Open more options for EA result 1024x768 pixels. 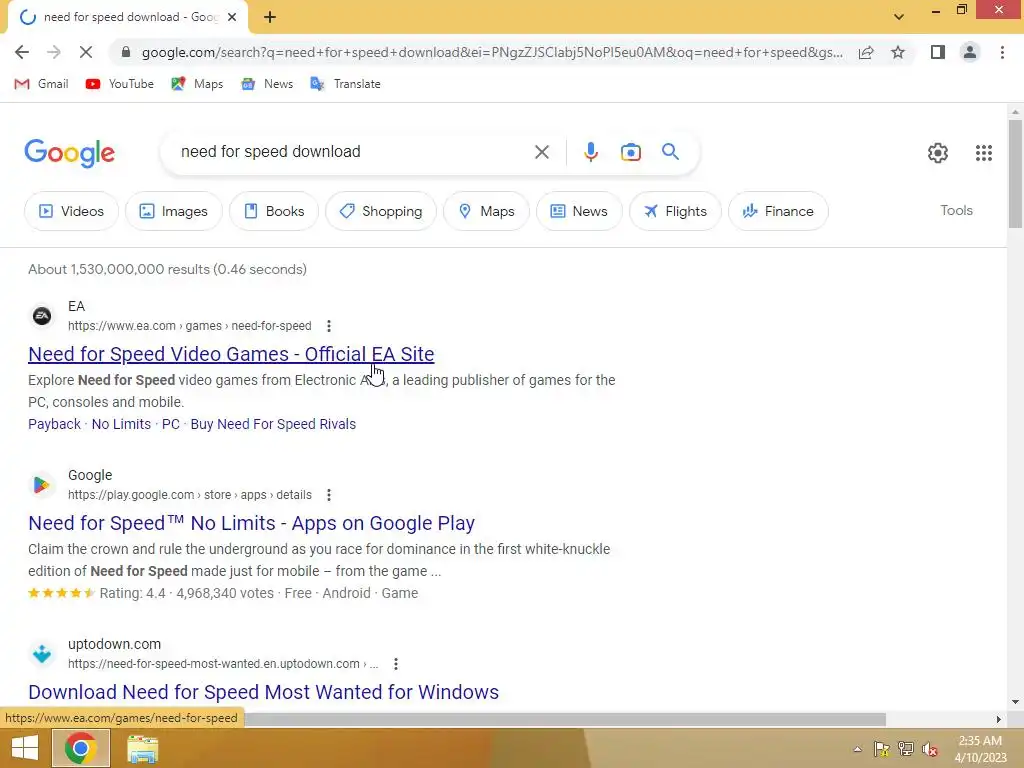328,326
